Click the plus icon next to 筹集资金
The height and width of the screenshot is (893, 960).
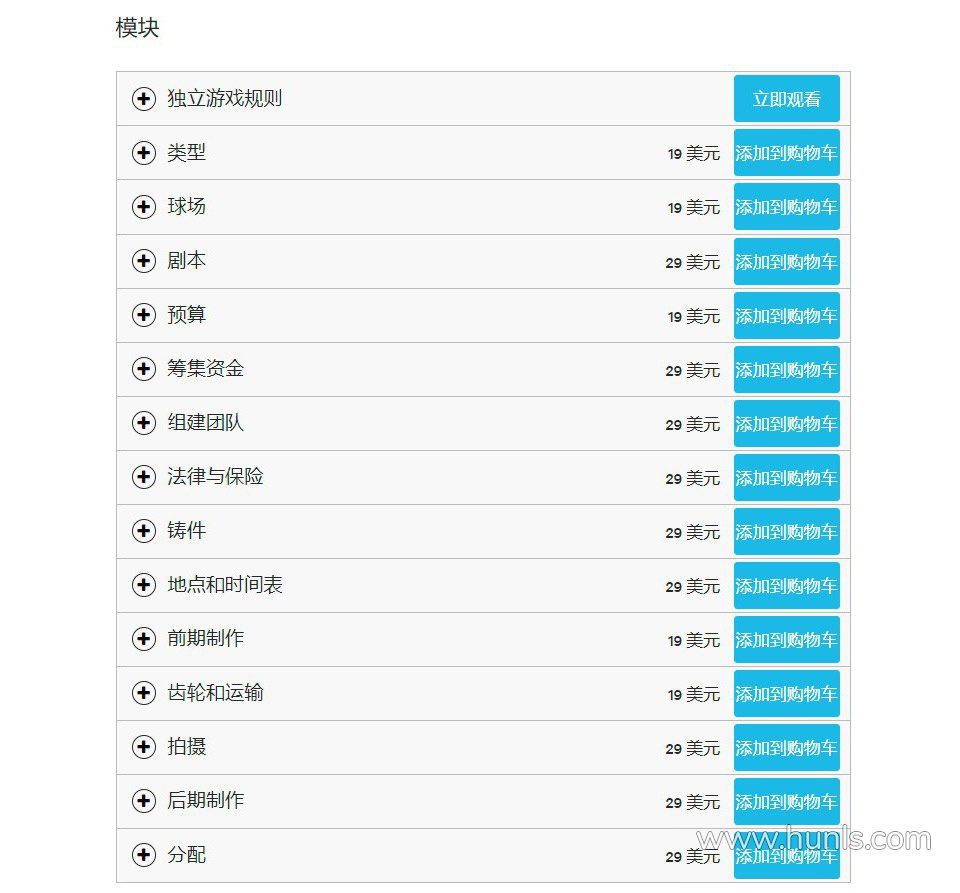pyautogui.click(x=144, y=369)
